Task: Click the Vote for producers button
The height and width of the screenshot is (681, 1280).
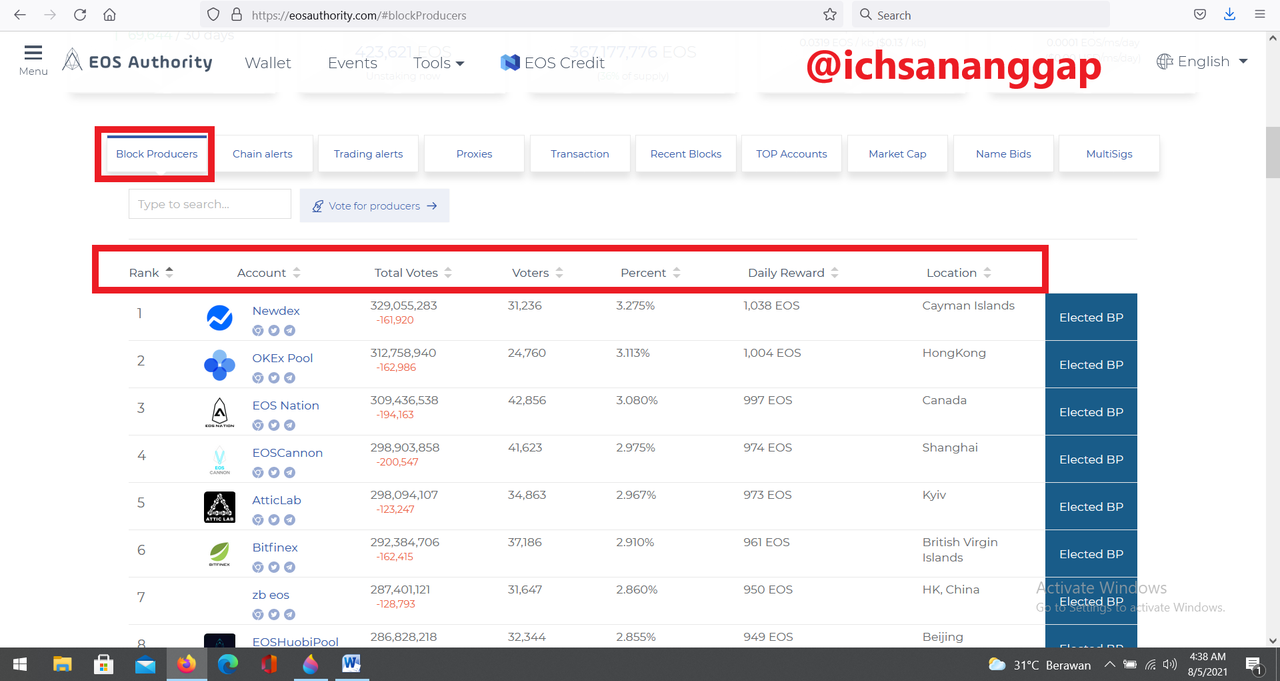Action: tap(375, 205)
